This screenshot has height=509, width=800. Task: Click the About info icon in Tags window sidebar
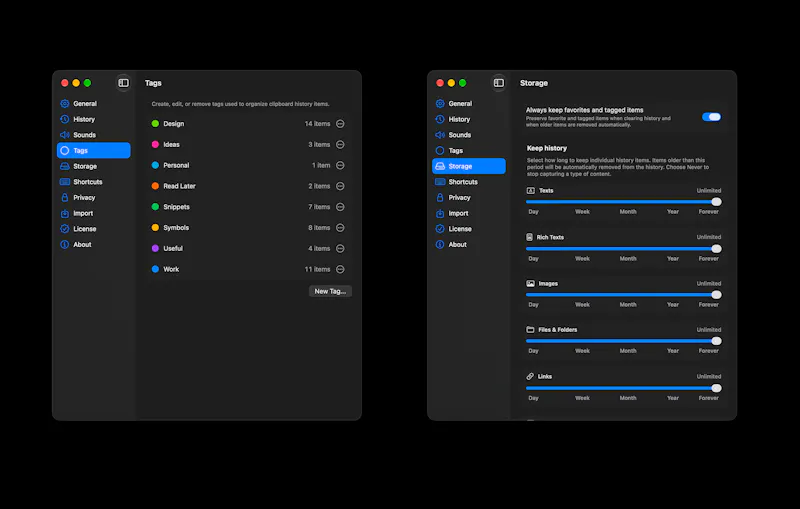pyautogui.click(x=65, y=245)
